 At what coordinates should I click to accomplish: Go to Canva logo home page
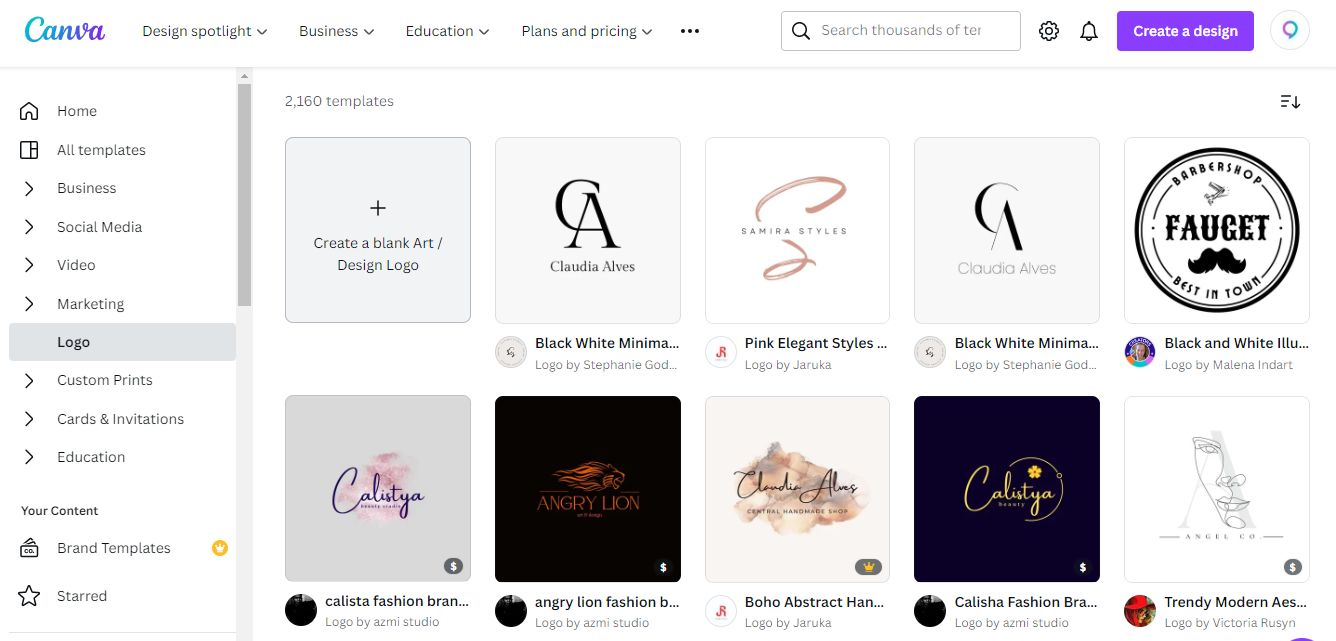(65, 30)
